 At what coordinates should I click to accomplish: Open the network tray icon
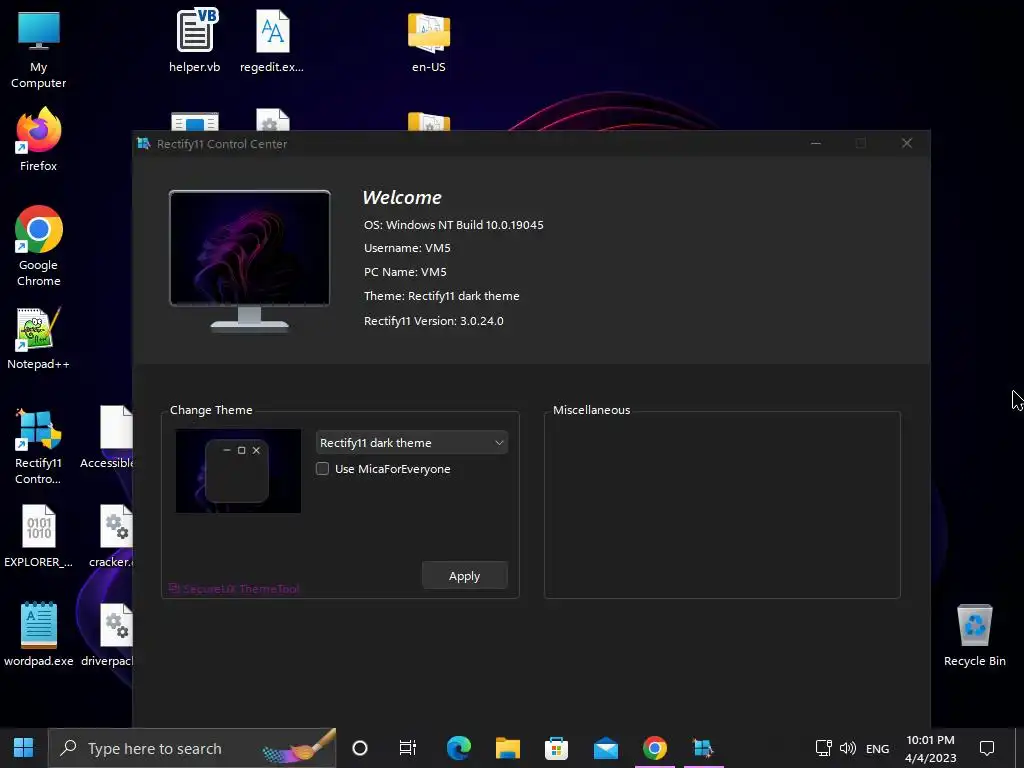823,748
